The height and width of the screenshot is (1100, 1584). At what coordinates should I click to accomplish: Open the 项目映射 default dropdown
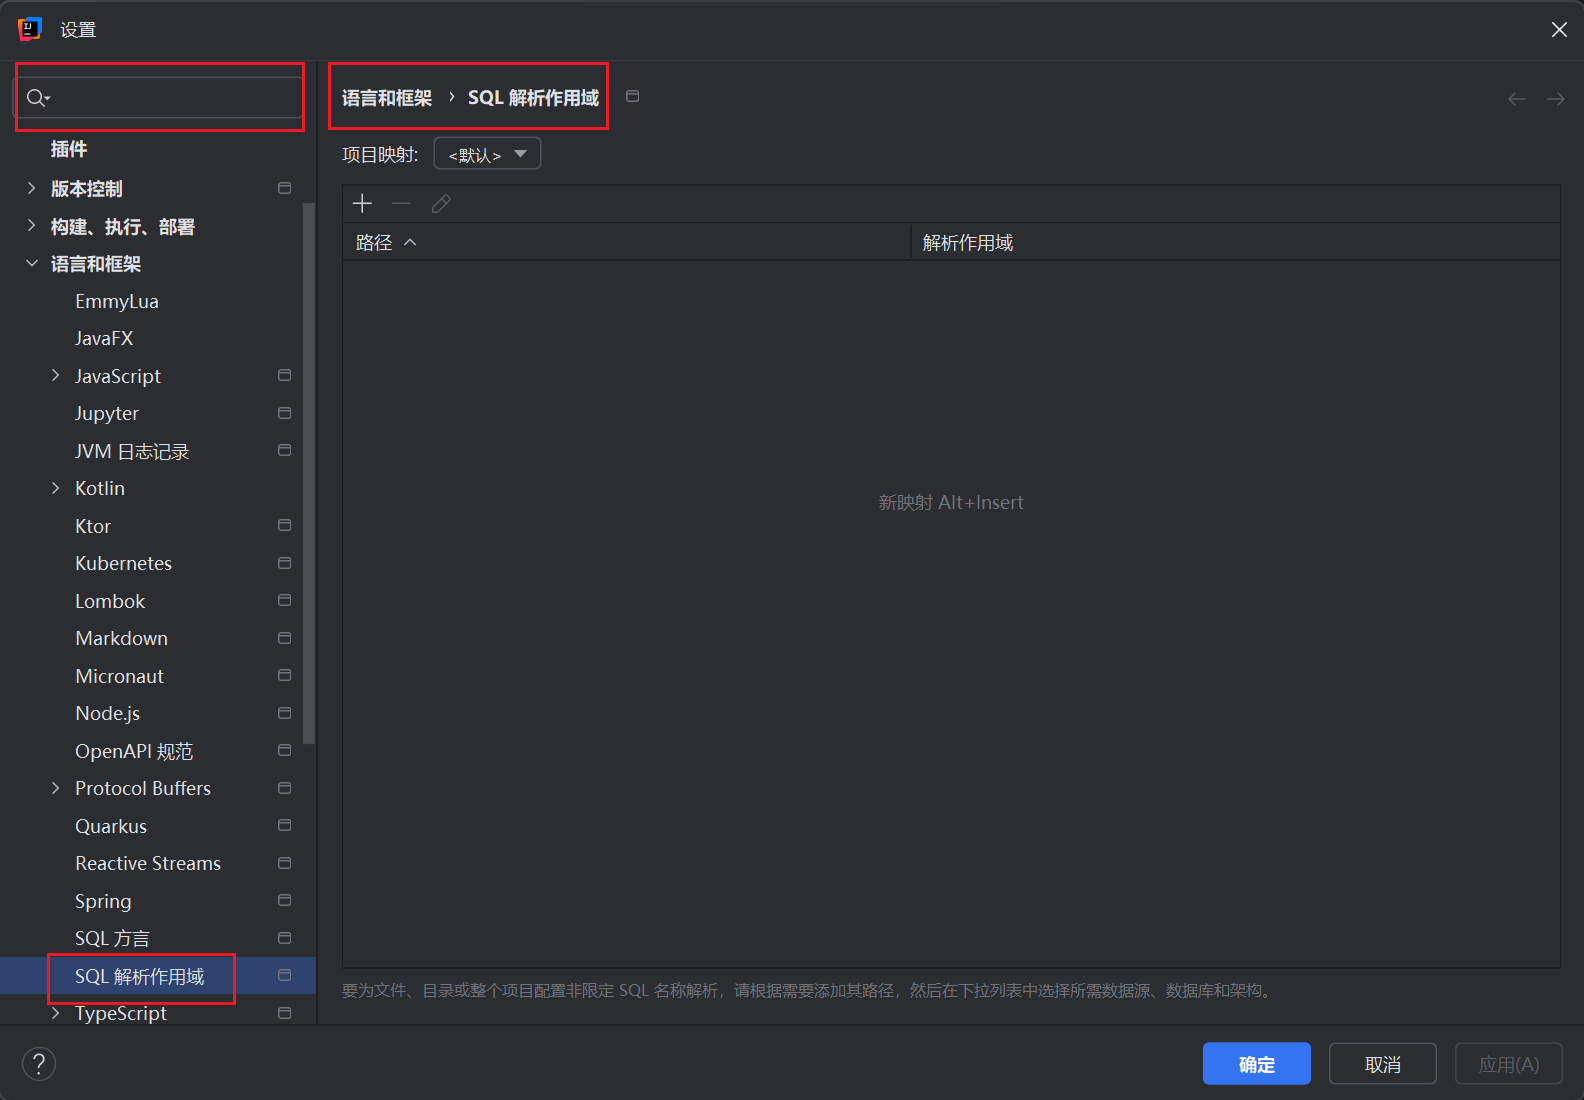487,154
